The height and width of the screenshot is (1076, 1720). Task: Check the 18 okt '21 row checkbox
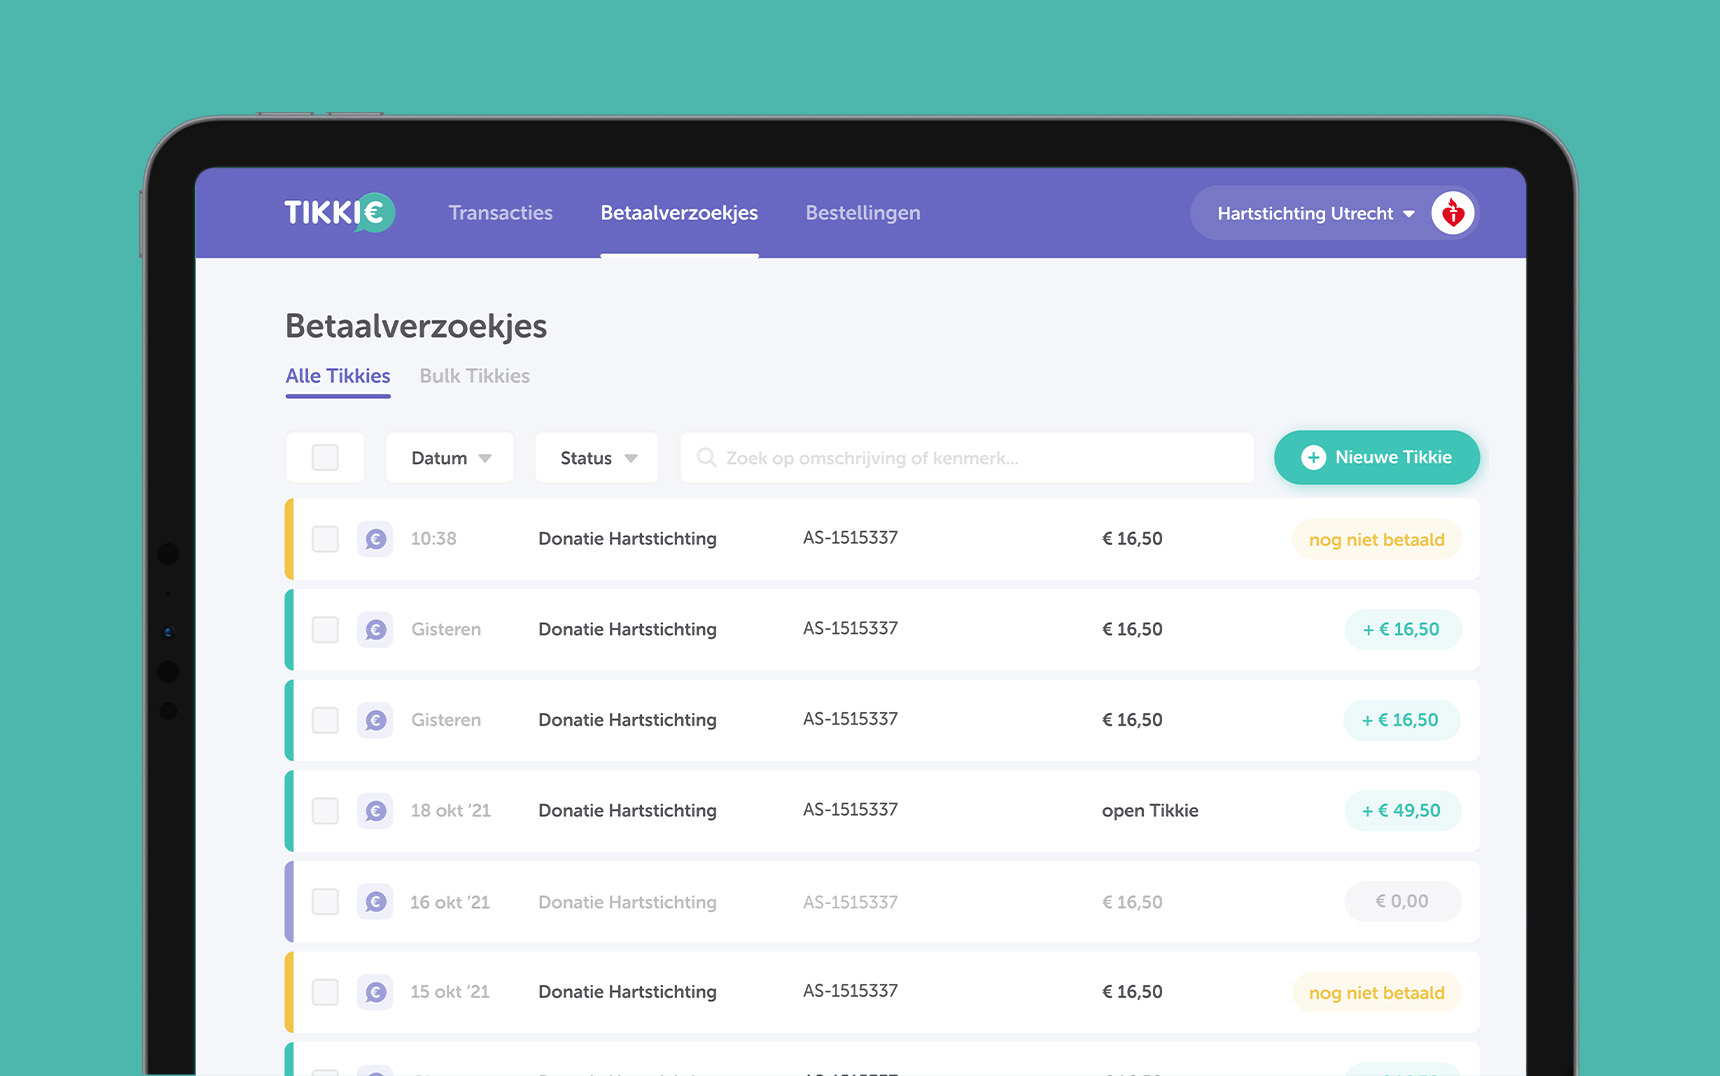point(325,811)
